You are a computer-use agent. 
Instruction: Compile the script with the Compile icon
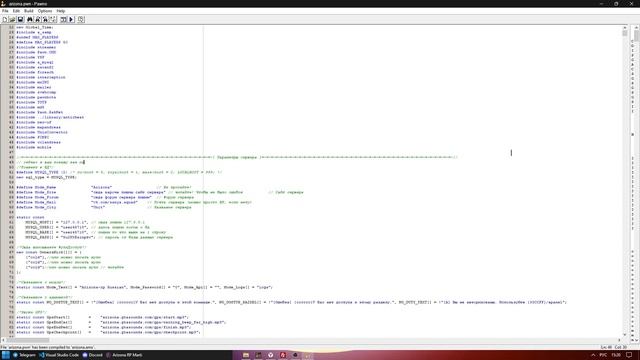[x=63, y=19]
